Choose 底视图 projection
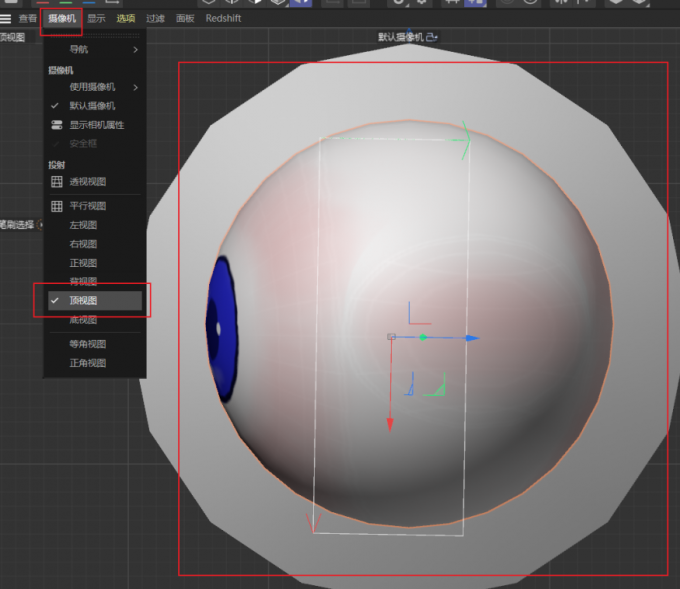Screen dimensions: 680x589 (95, 320)
